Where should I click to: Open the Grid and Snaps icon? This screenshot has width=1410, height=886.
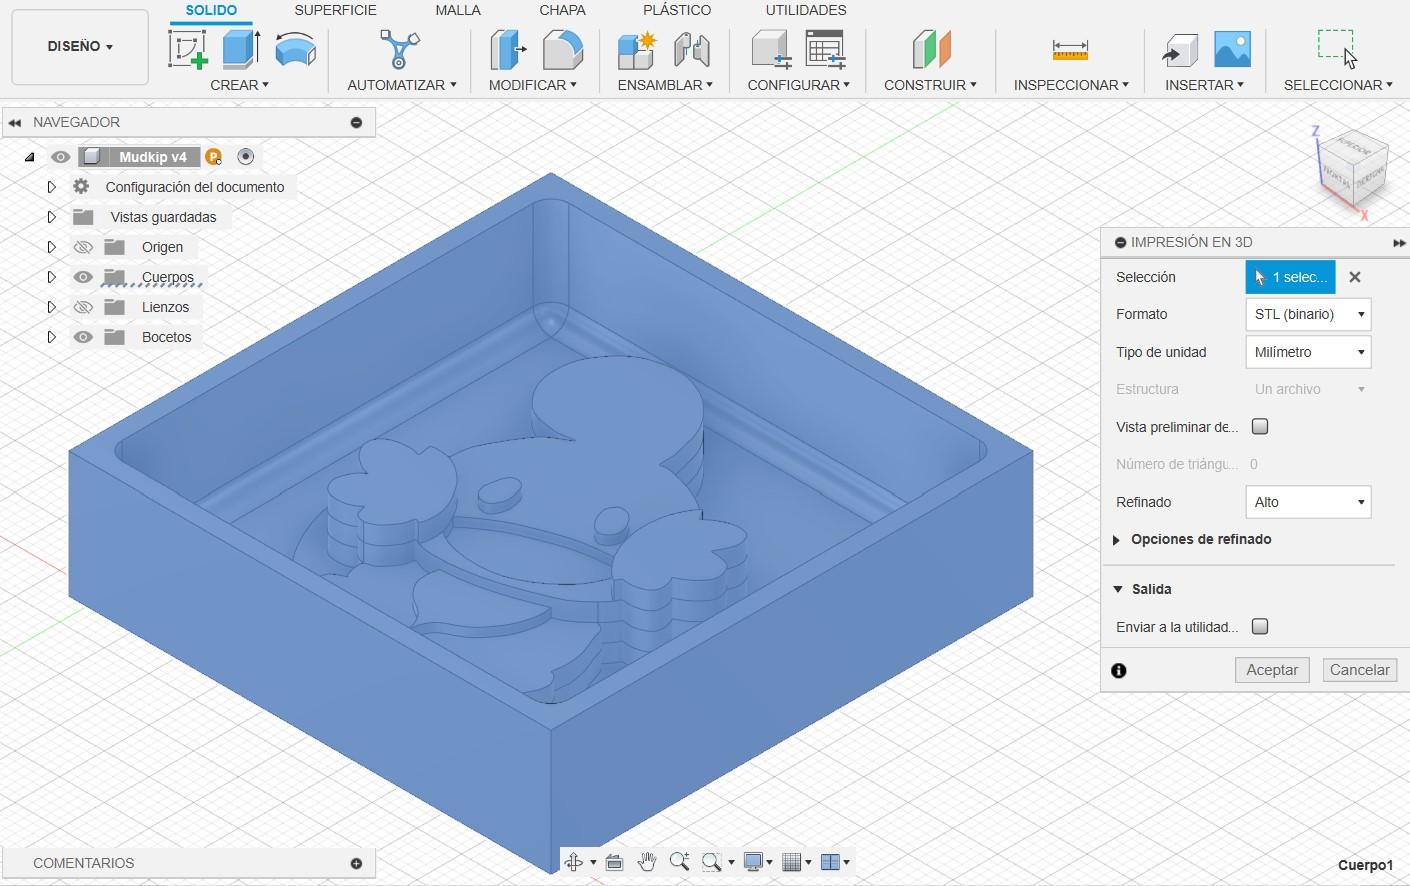[792, 862]
